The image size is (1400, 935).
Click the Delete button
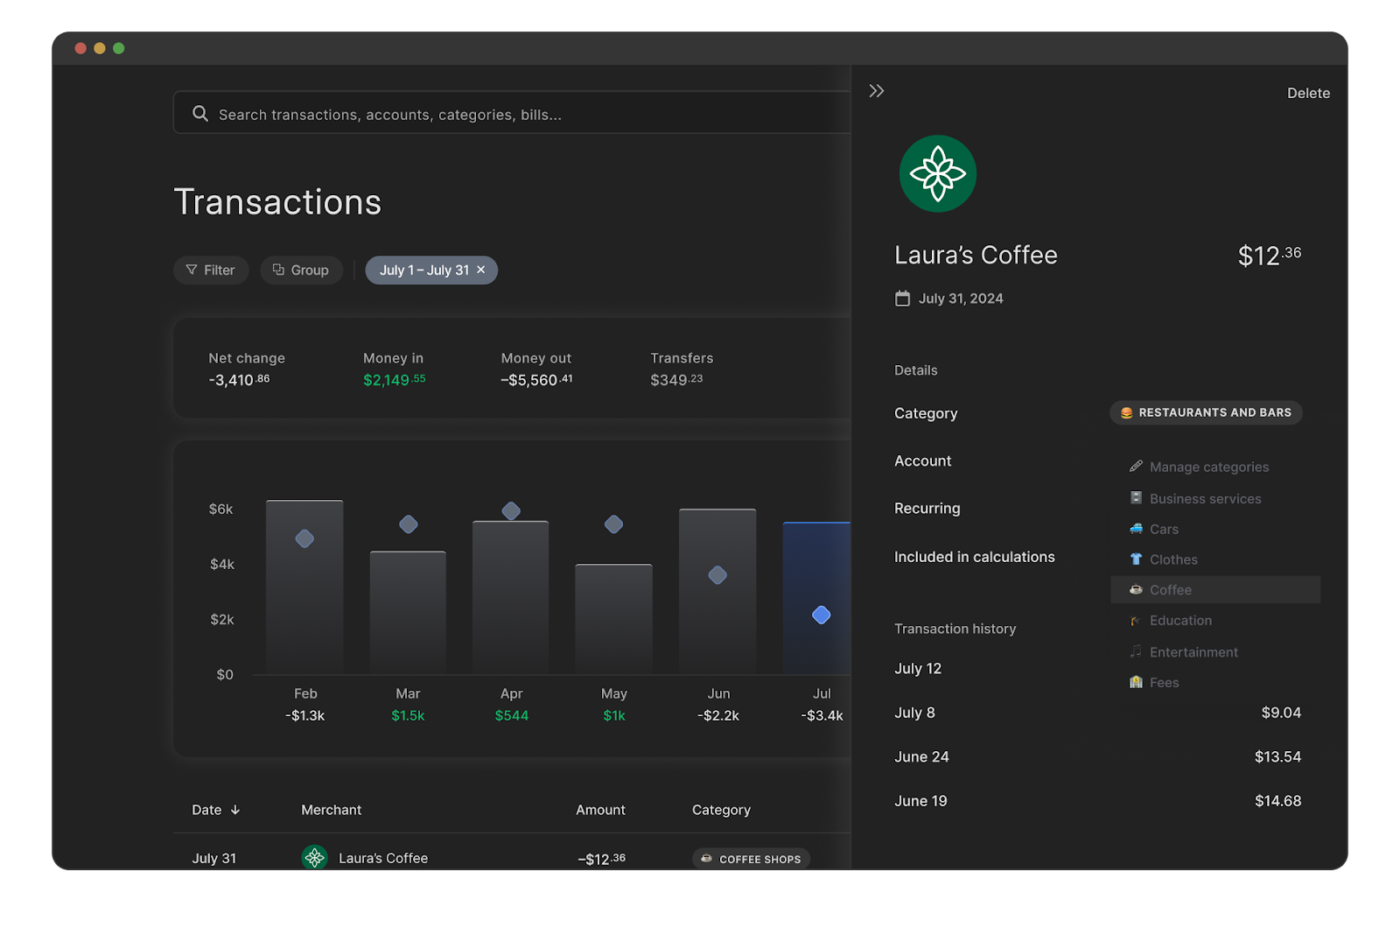1308,93
